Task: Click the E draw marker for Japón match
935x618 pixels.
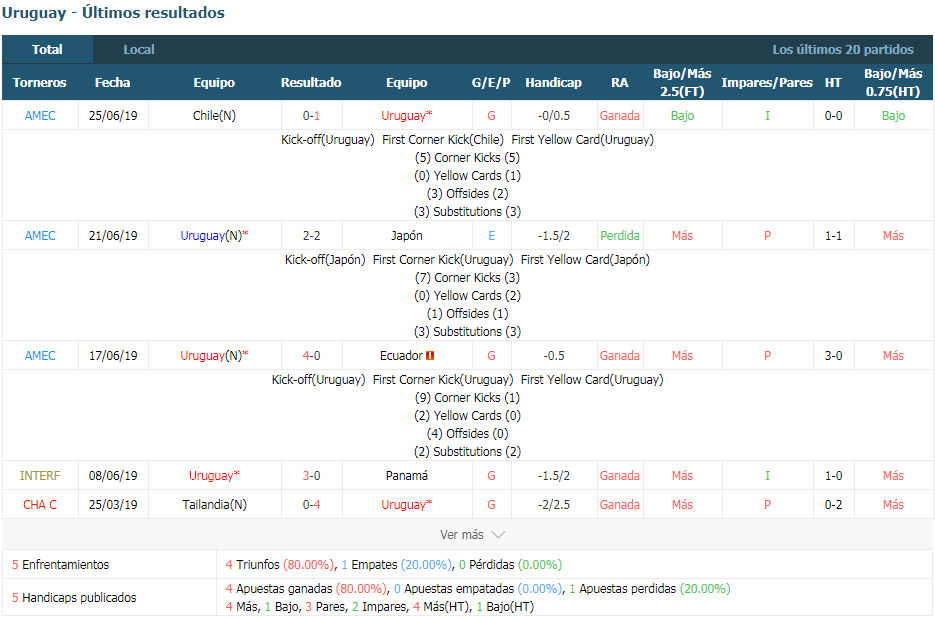Action: tap(491, 236)
